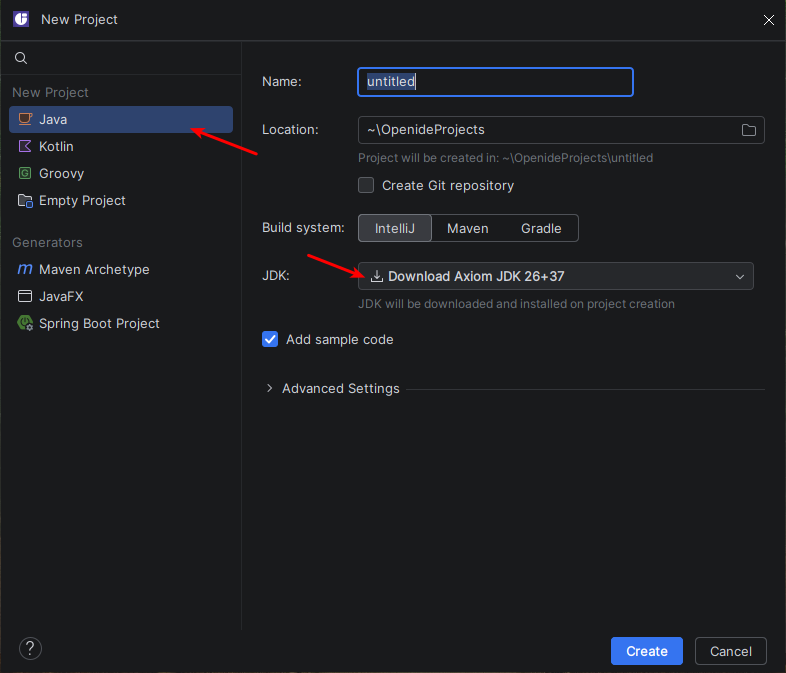Open Maven Archetype generator

tap(121, 270)
